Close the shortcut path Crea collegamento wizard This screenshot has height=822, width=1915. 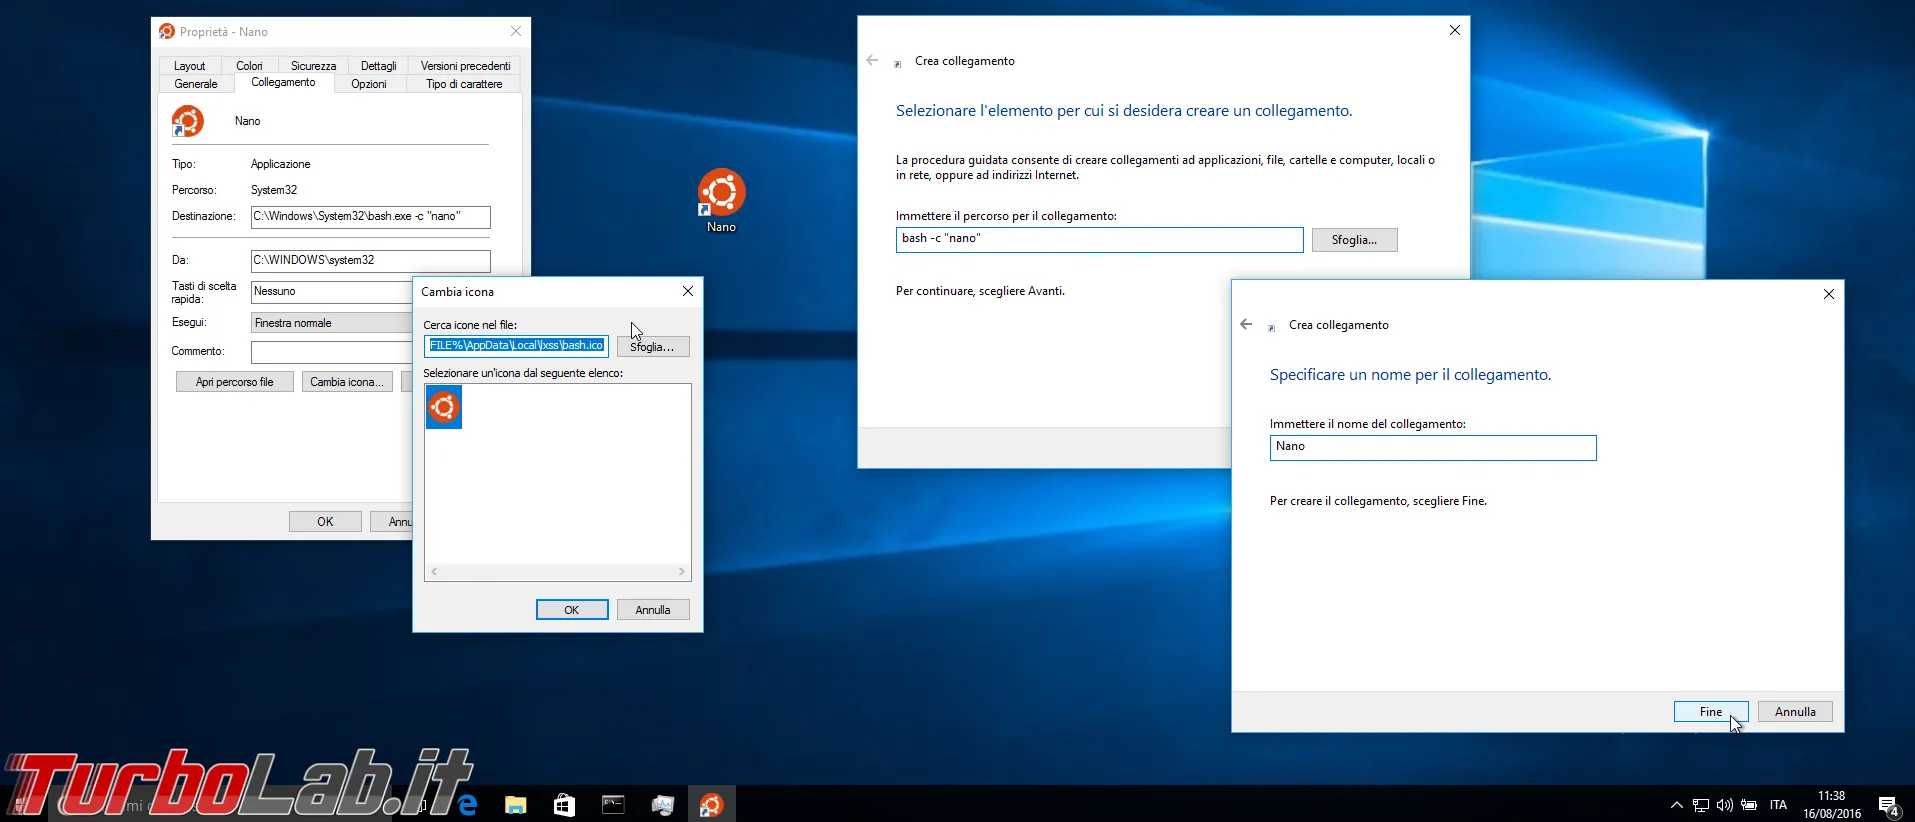1455,30
